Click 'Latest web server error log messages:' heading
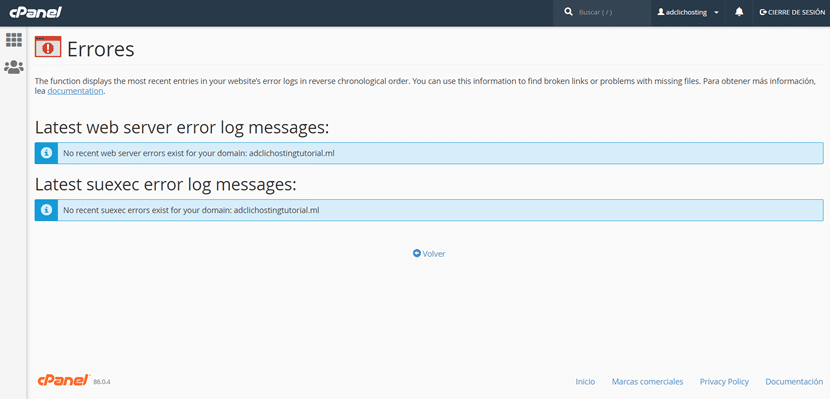 [x=182, y=128]
